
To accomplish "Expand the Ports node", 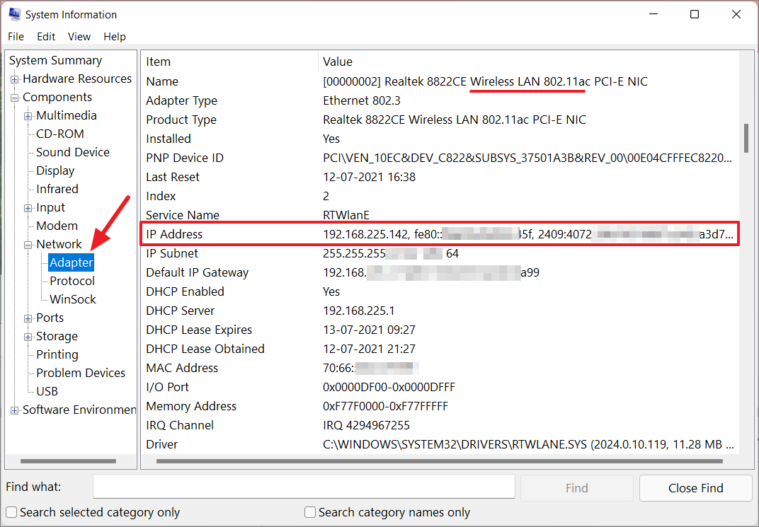I will (x=28, y=318).
